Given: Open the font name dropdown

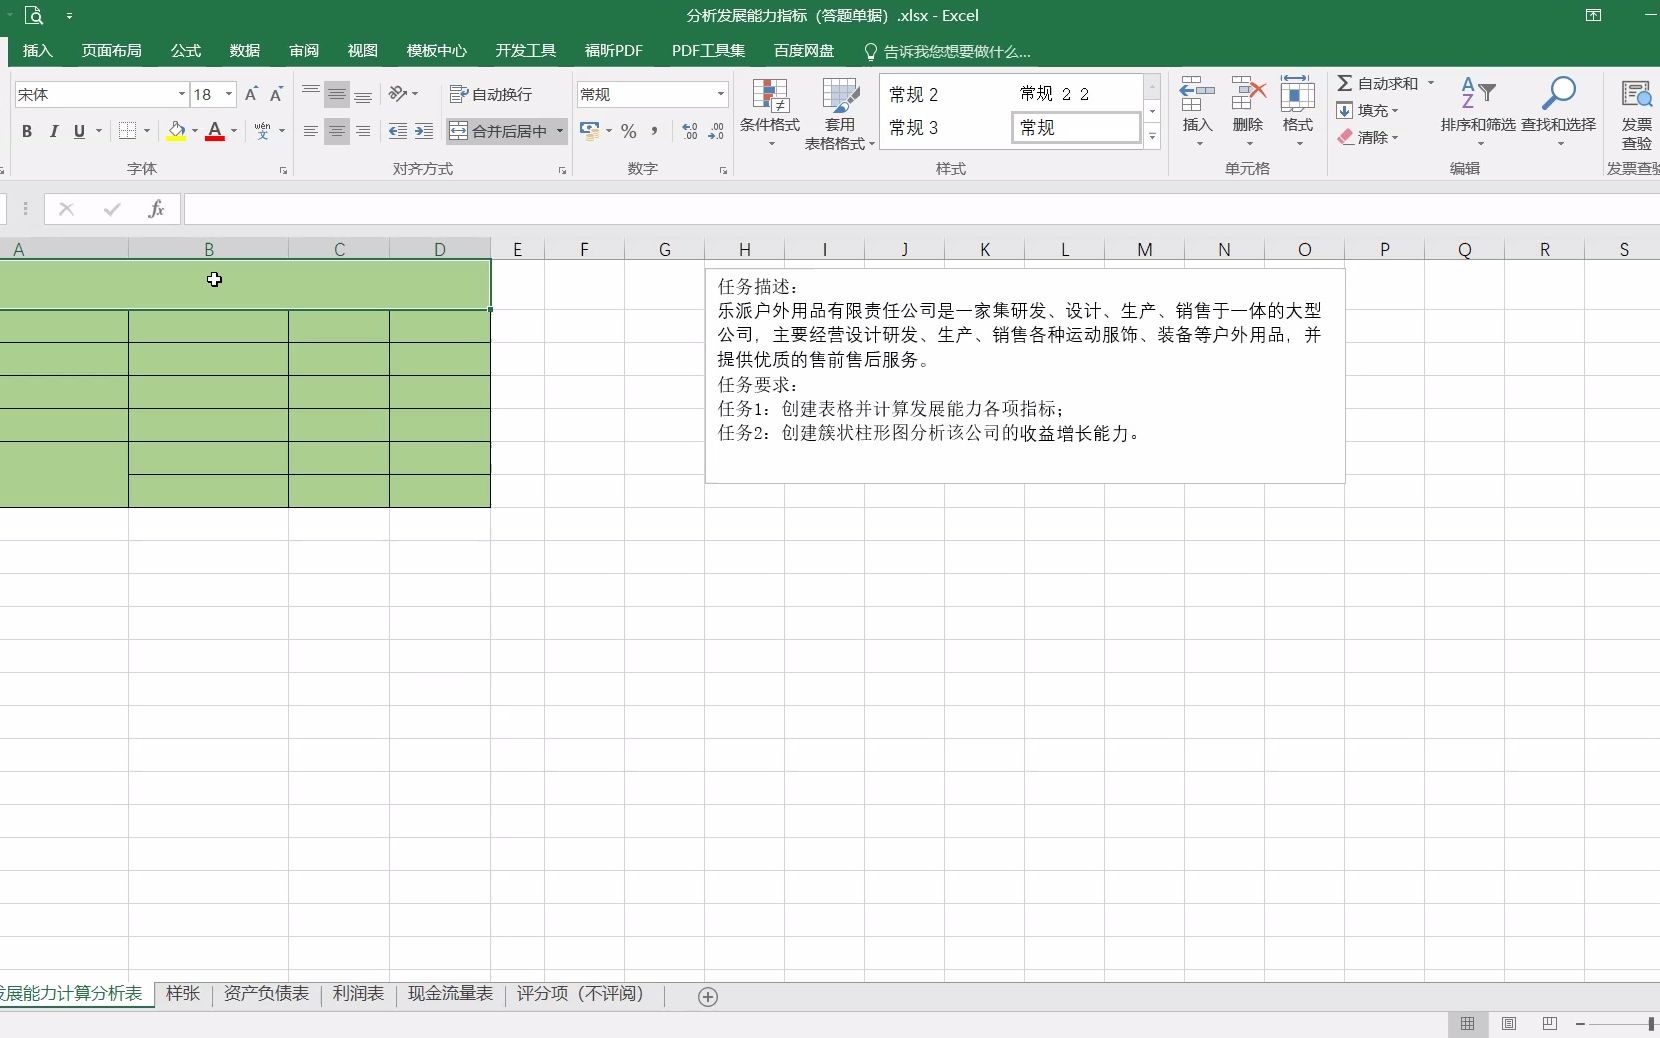Looking at the screenshot, I should click(181, 94).
